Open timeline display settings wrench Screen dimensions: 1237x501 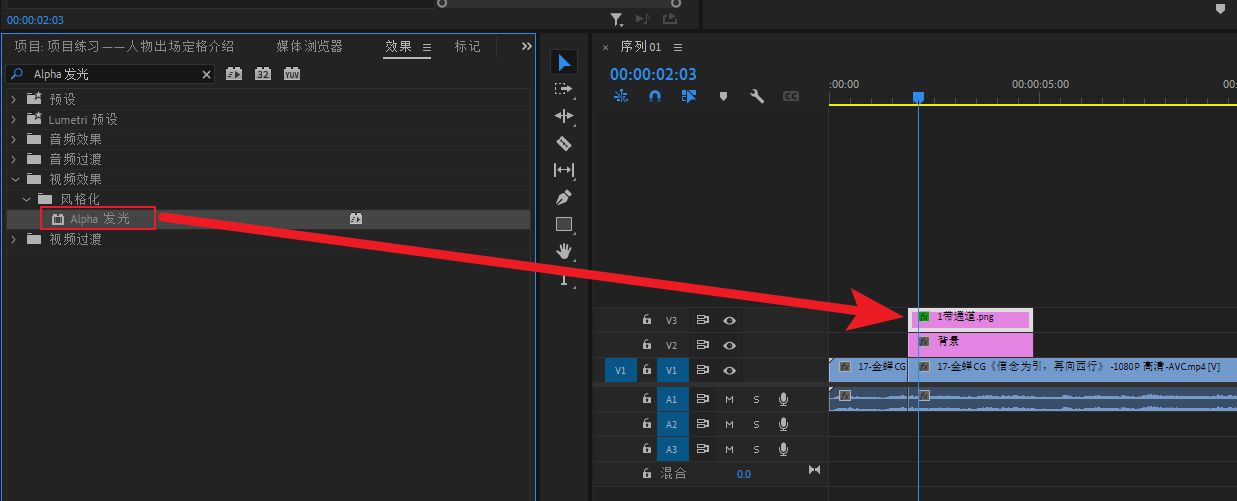point(757,97)
